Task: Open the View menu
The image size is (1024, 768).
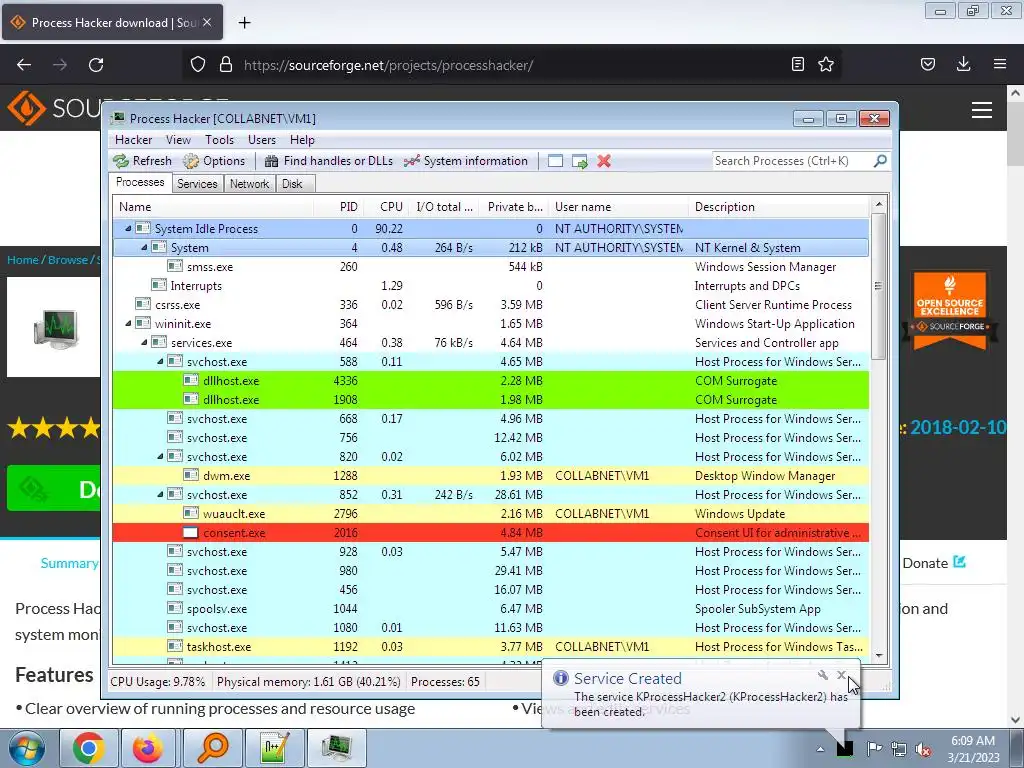Action: [178, 140]
